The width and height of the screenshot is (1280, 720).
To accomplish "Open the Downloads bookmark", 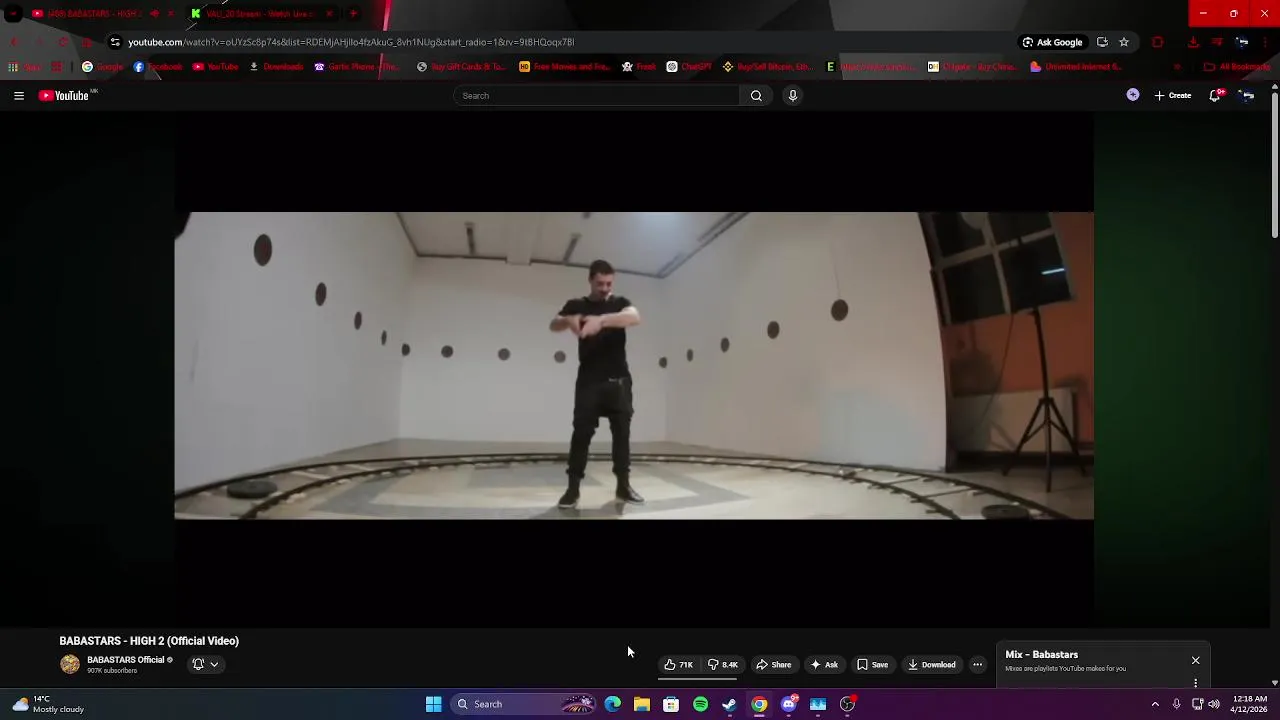I will pyautogui.click(x=276, y=67).
